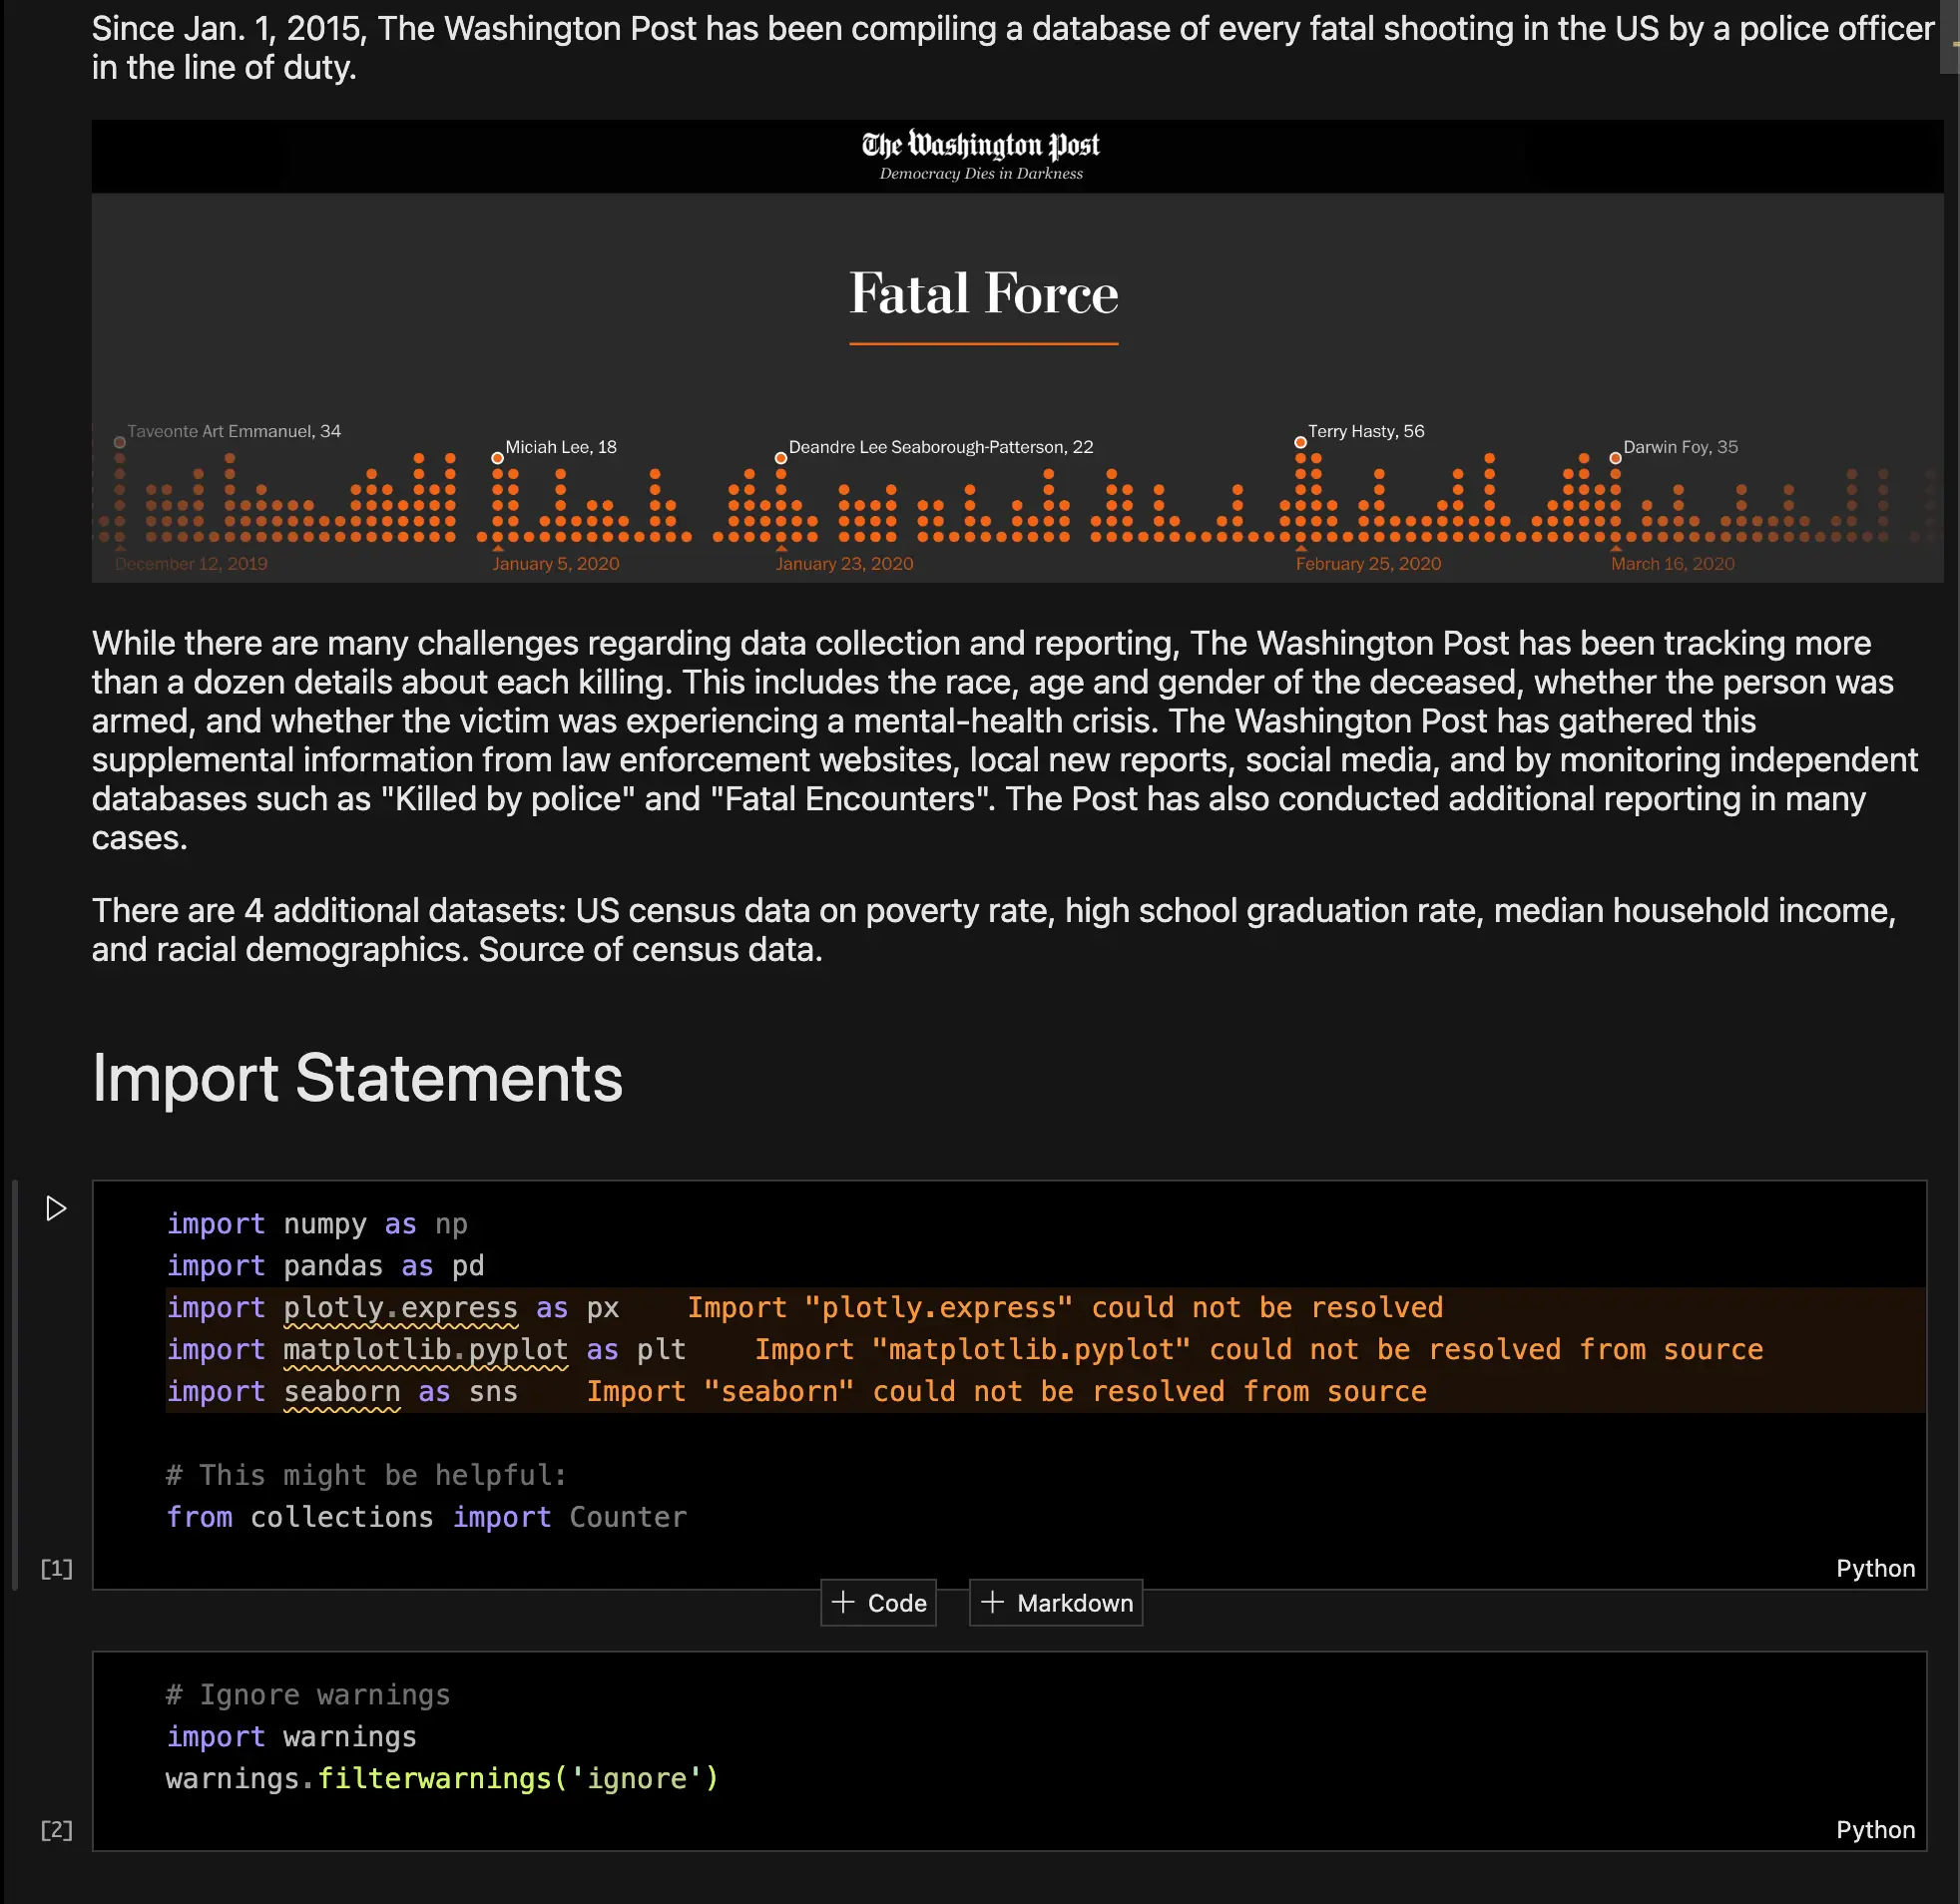
Task: Click the January 5, 2020 date label
Action: click(556, 564)
